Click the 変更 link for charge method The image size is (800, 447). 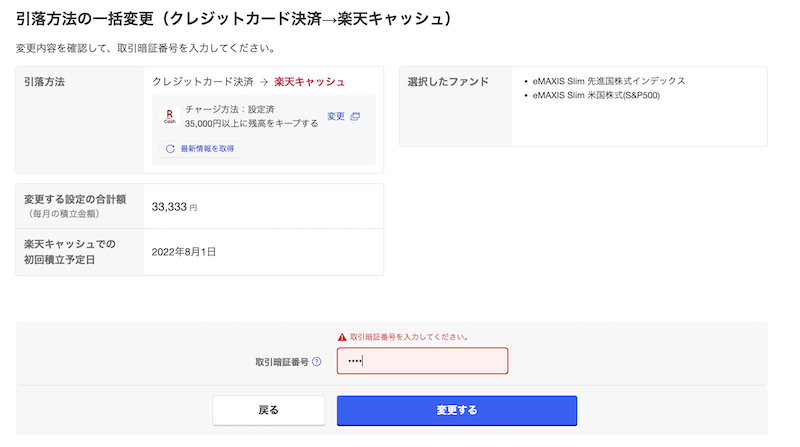pos(336,116)
